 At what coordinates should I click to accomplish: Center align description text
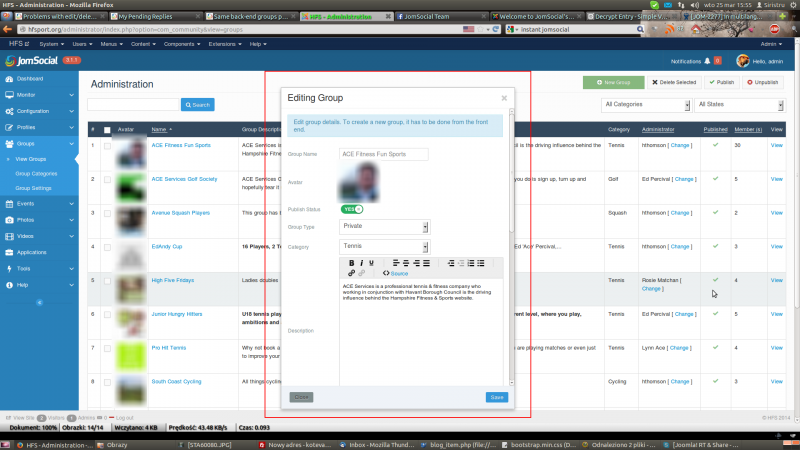point(406,263)
